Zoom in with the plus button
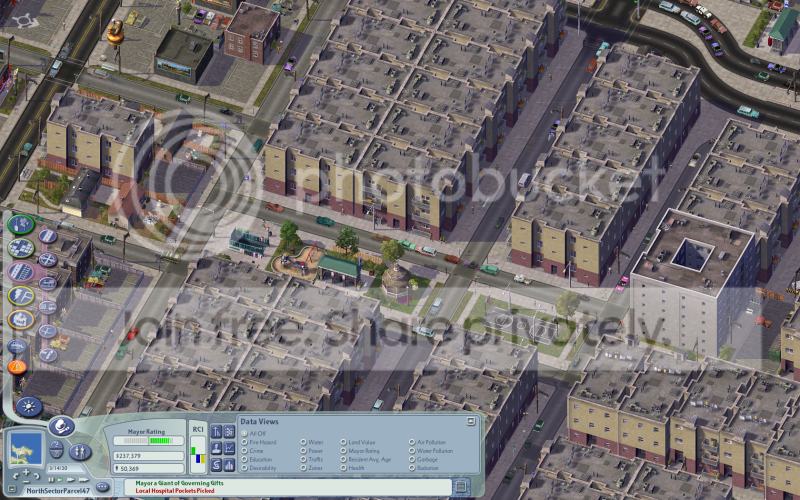This screenshot has width=800, height=500. tap(26, 472)
